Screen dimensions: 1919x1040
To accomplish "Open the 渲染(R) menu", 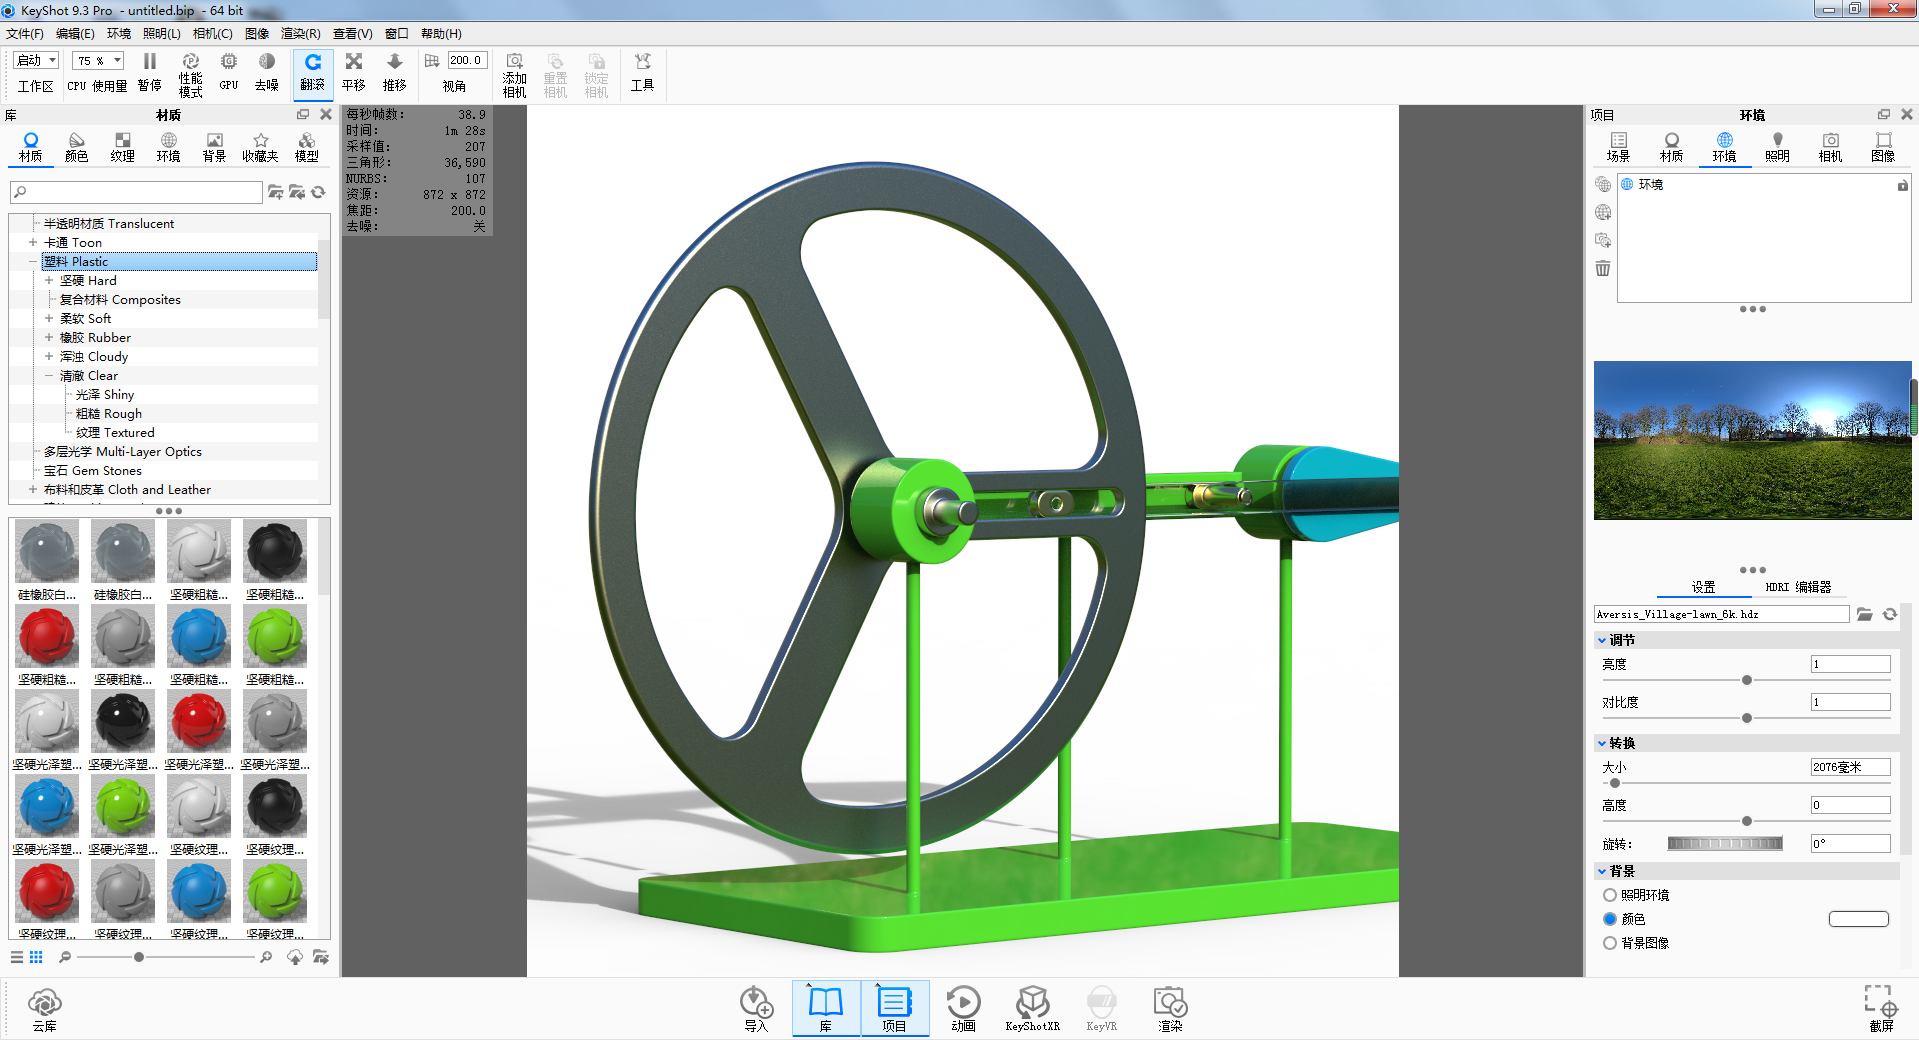I will (301, 33).
